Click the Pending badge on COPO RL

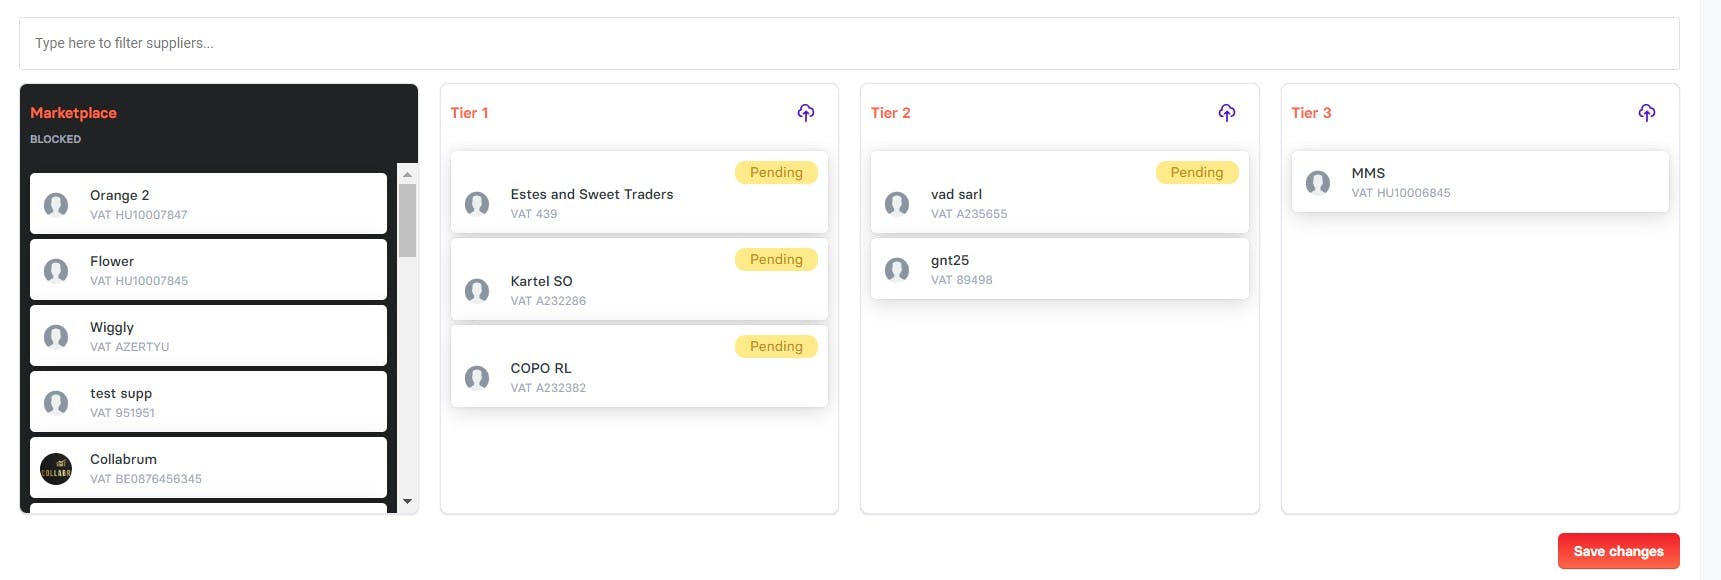pos(776,347)
